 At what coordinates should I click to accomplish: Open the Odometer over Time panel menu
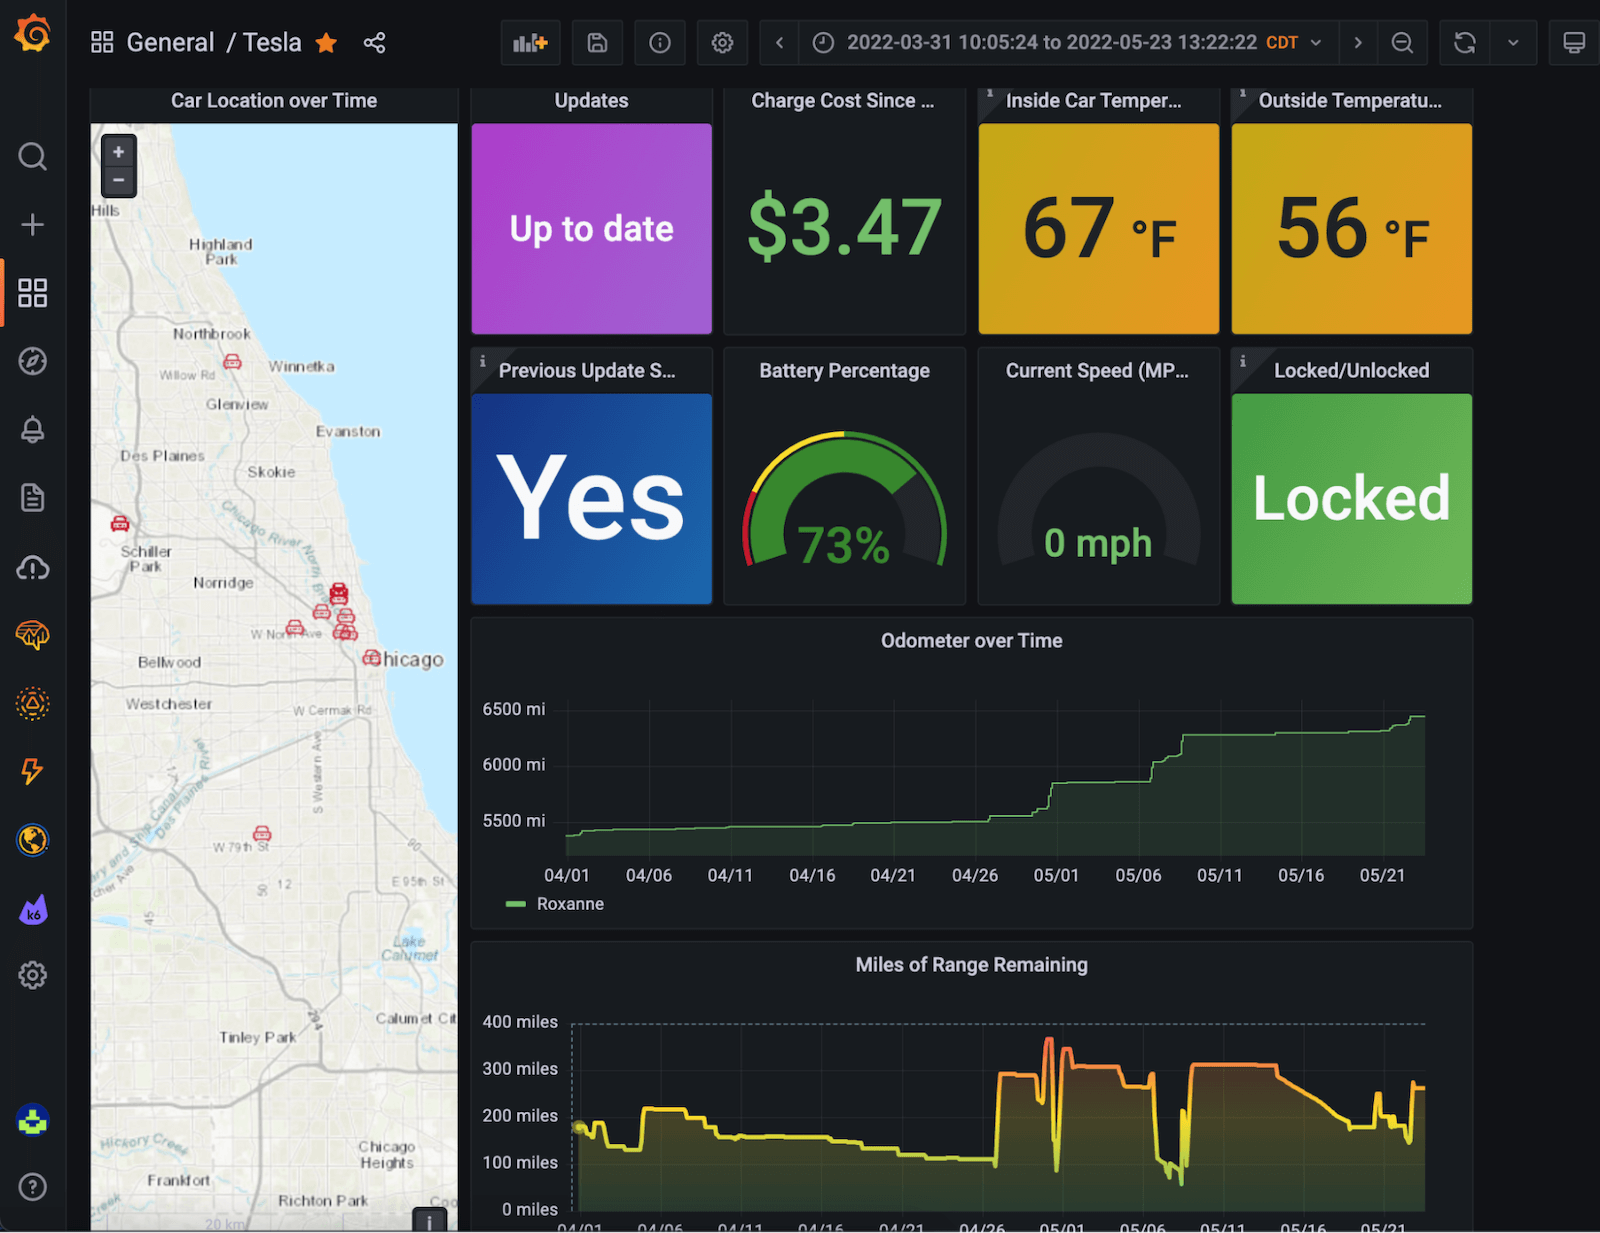[x=971, y=640]
